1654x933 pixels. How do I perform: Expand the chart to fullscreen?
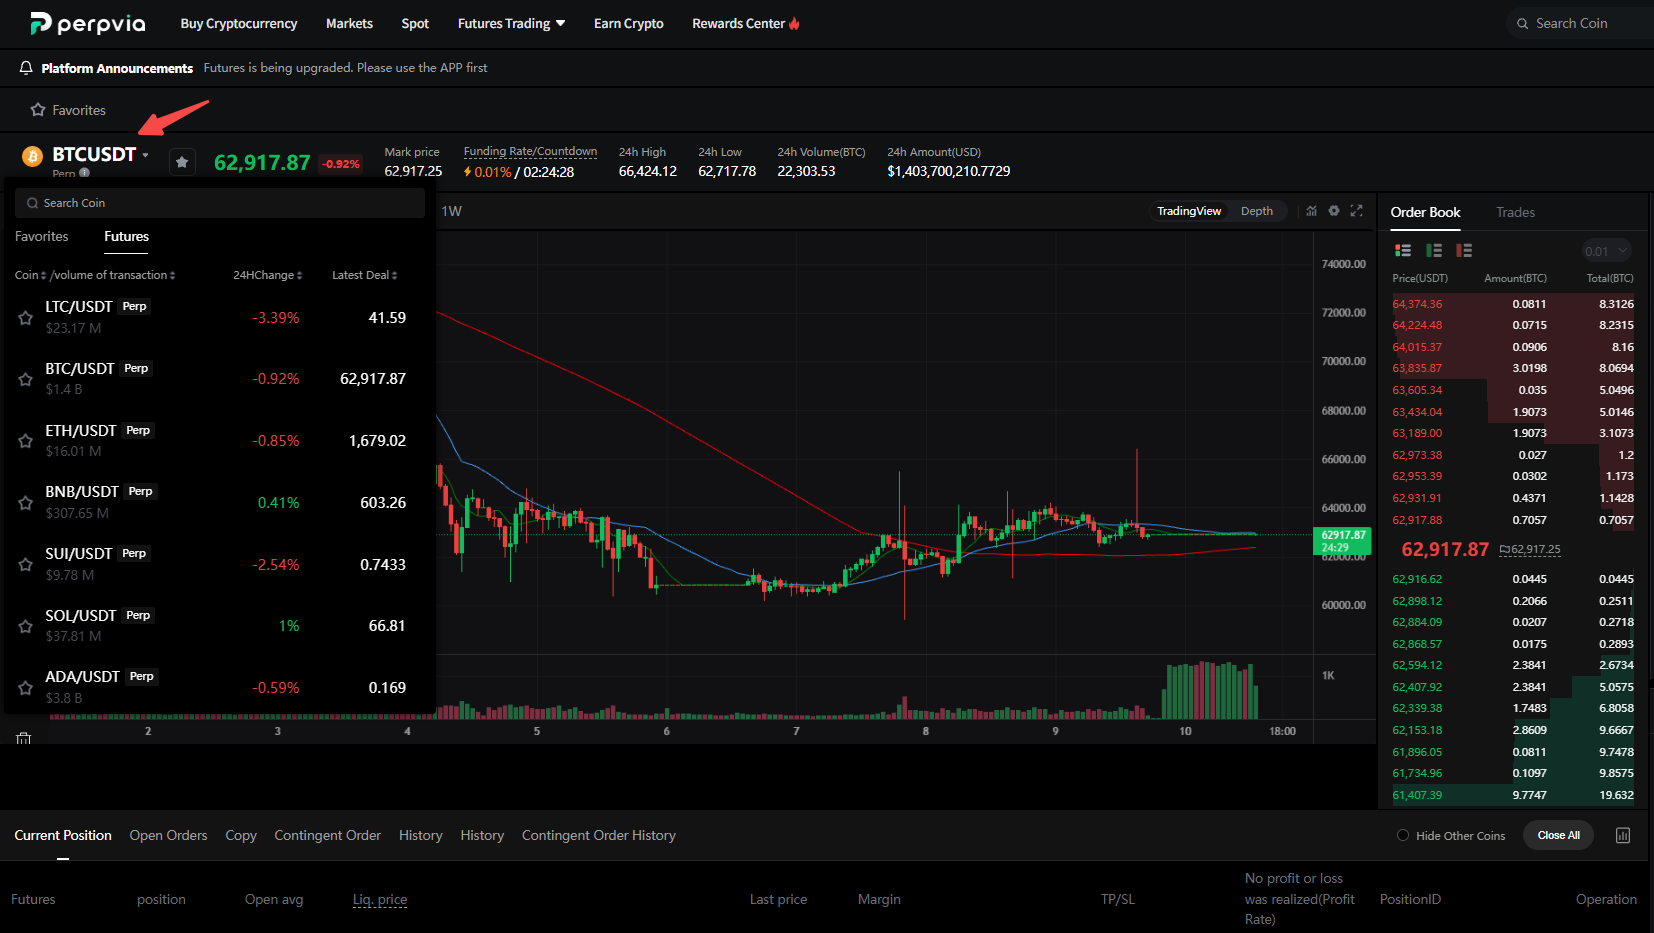1357,211
